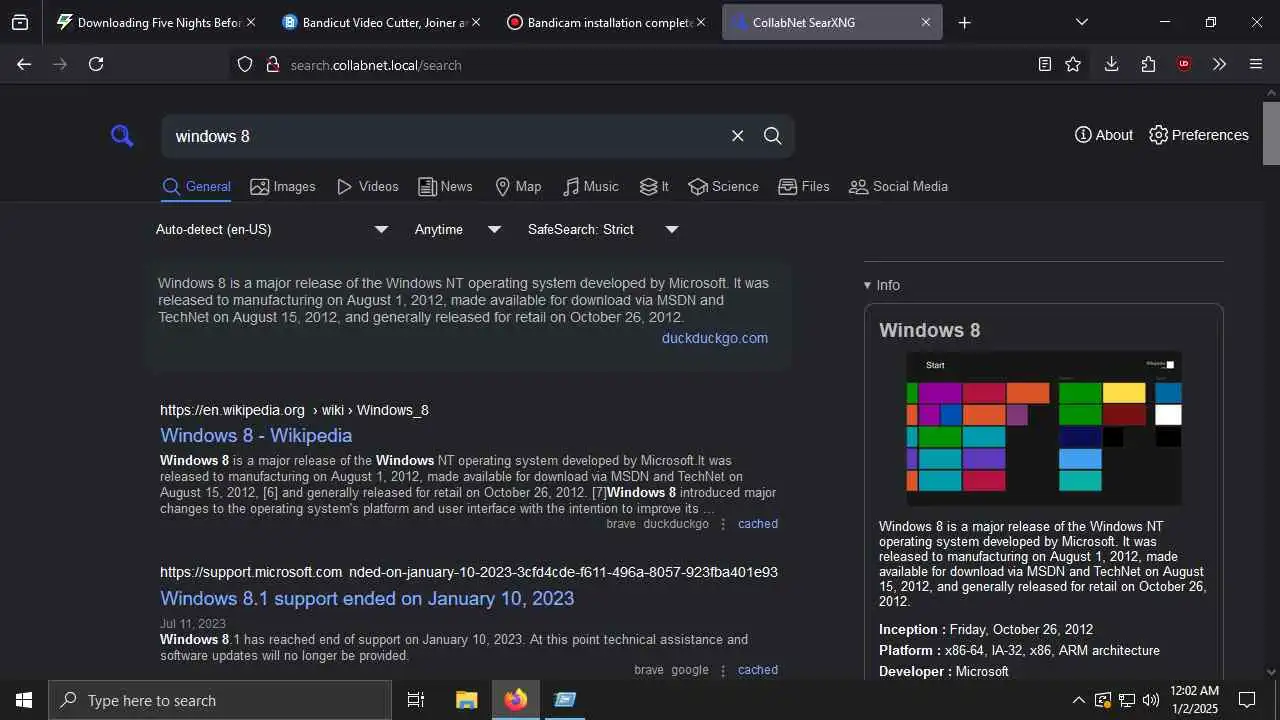Image resolution: width=1280 pixels, height=720 pixels.
Task: Open the duckduckgo.com answer source link
Action: (x=715, y=338)
